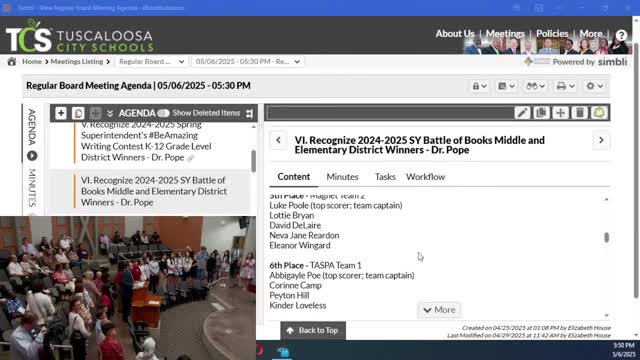Click the Back to Top button
The image size is (640, 360).
313,331
